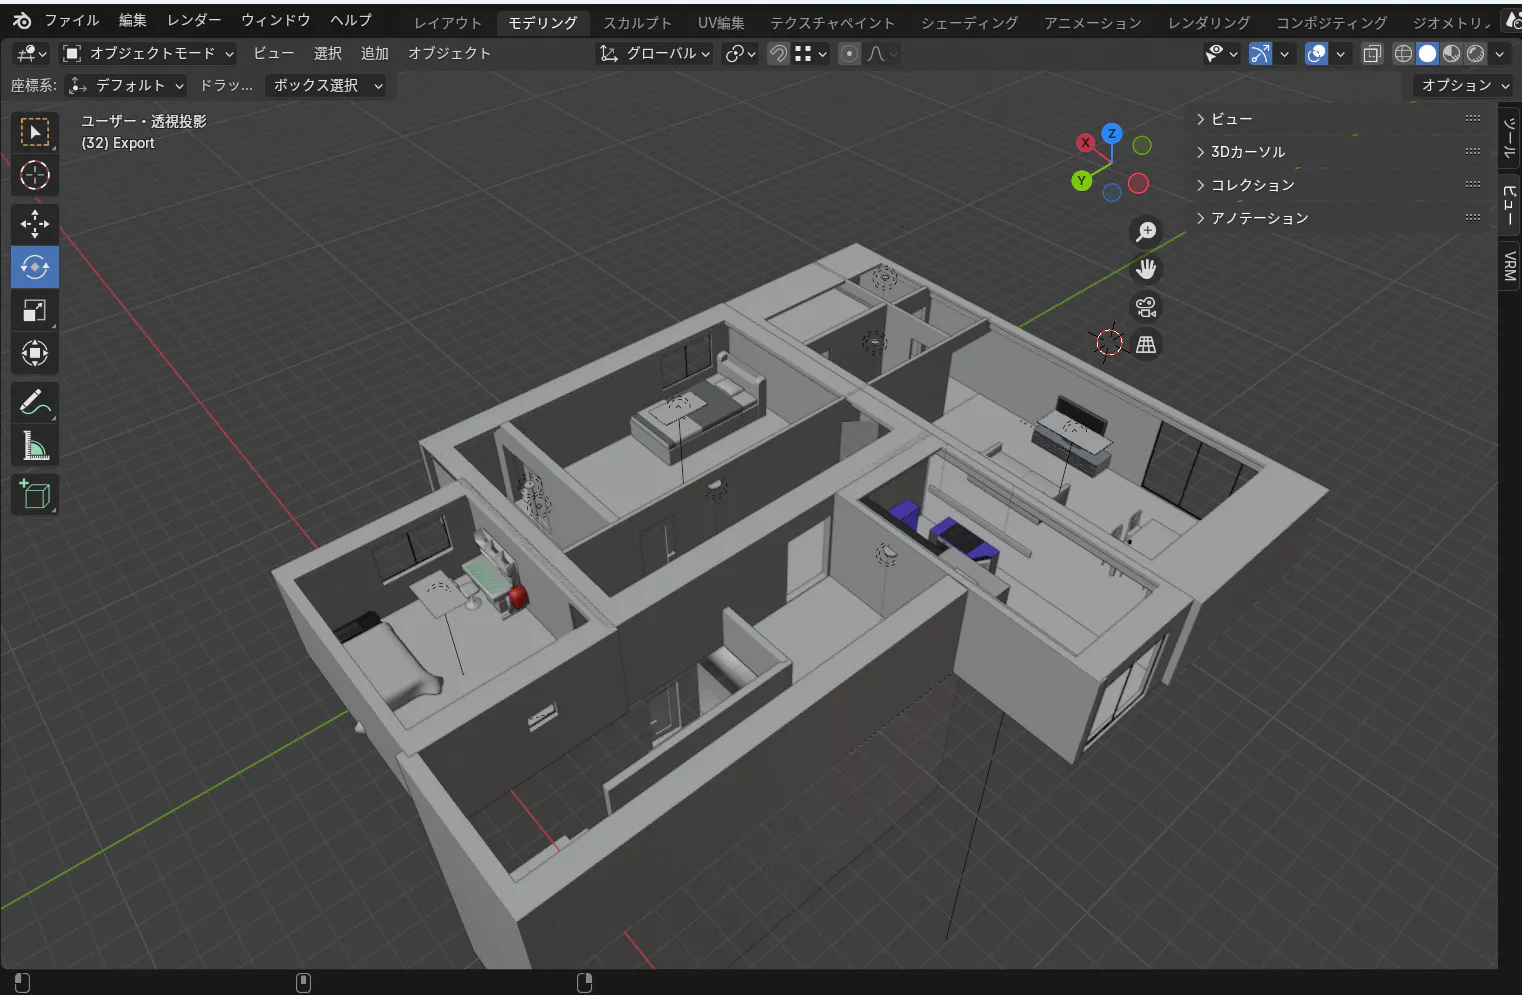Toggle X-ray display mode
Image resolution: width=1522 pixels, height=995 pixels.
[1372, 54]
